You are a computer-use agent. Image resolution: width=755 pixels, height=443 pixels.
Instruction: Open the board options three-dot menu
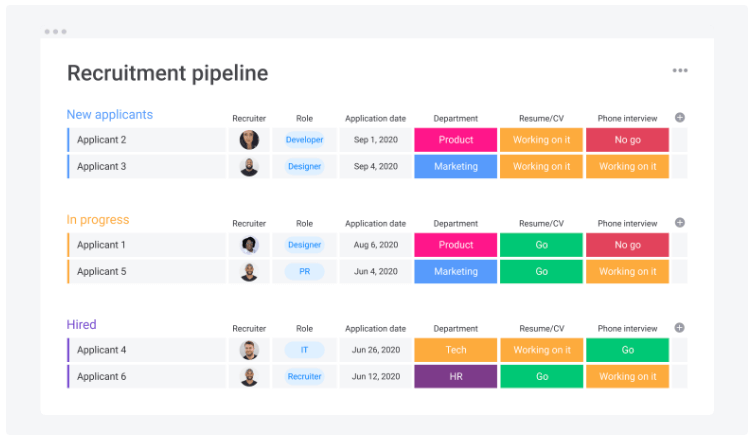(x=680, y=71)
